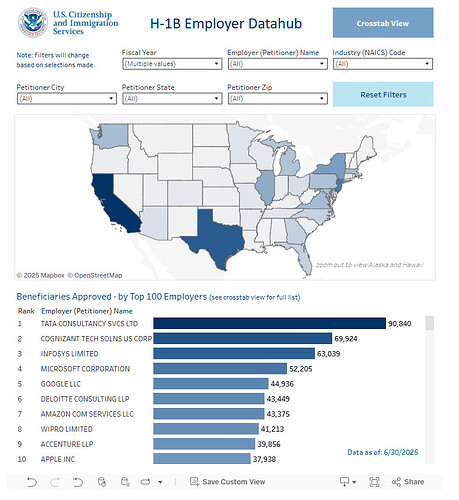
Task: Select Illinois on the map
Action: click(x=266, y=187)
